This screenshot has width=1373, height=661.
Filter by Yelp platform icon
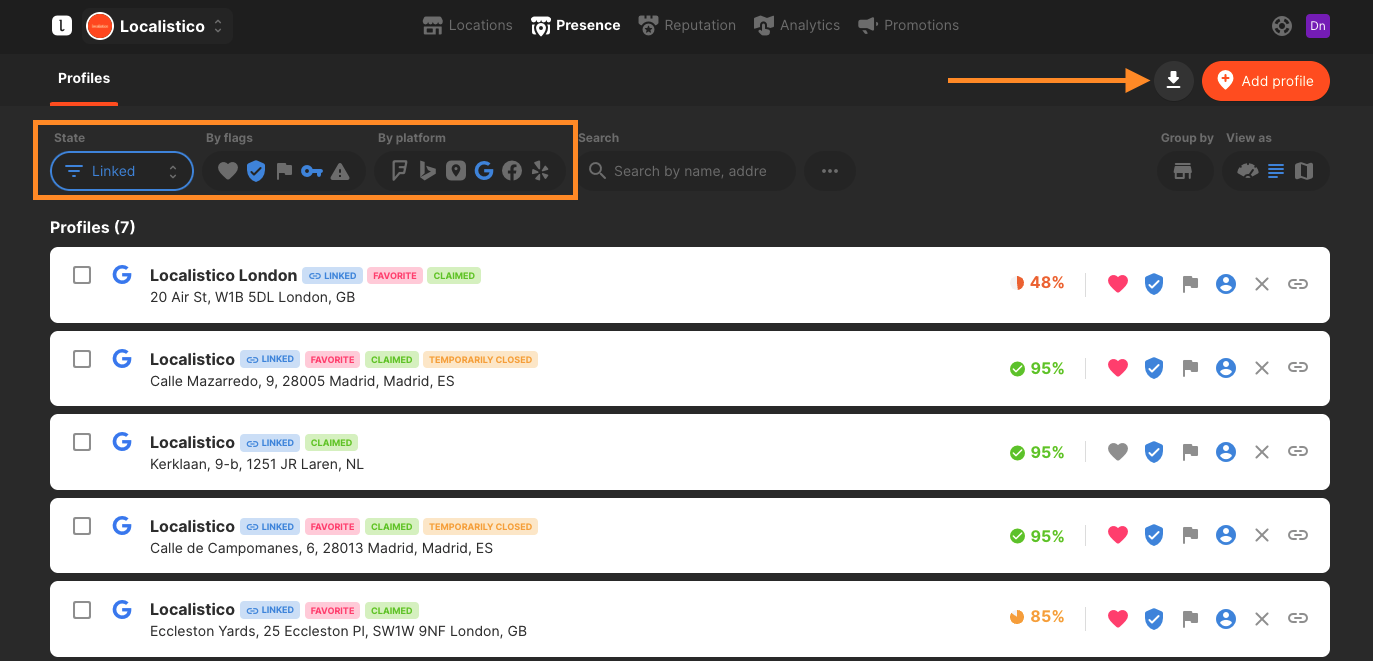click(541, 171)
